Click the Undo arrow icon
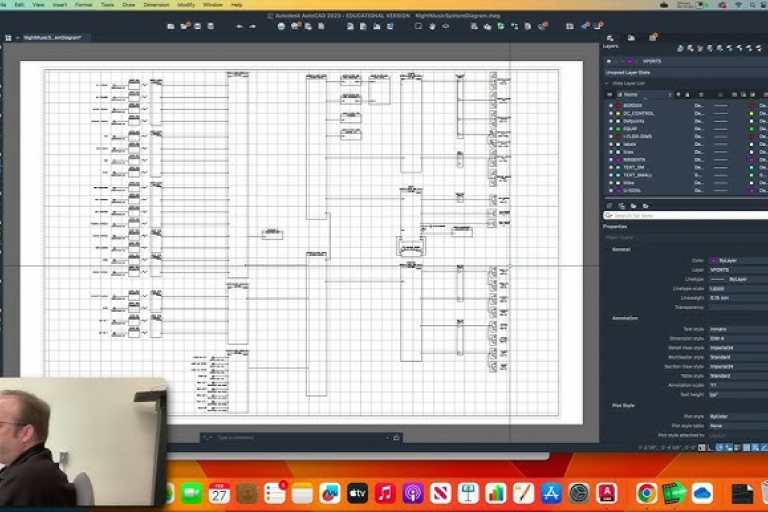768x512 pixels. click(240, 26)
